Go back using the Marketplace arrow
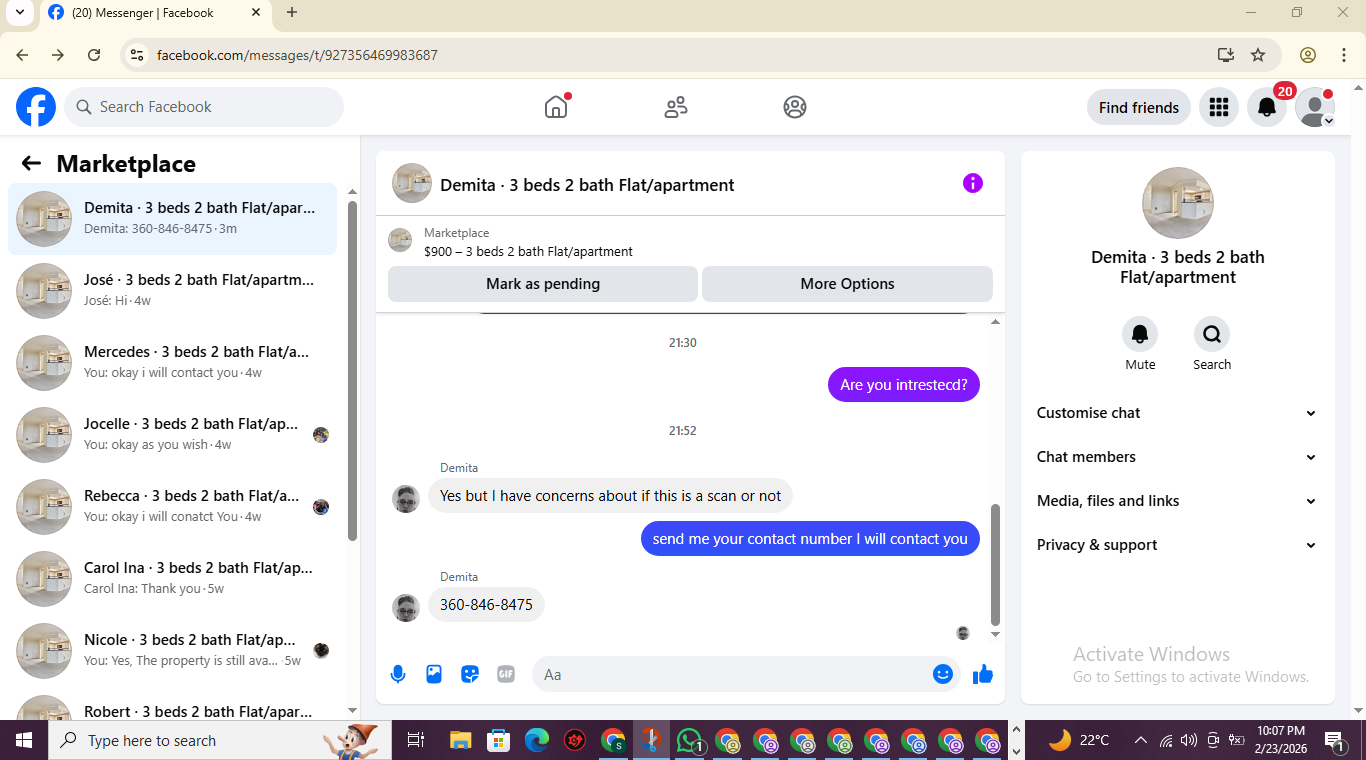The width and height of the screenshot is (1366, 760). [31, 164]
